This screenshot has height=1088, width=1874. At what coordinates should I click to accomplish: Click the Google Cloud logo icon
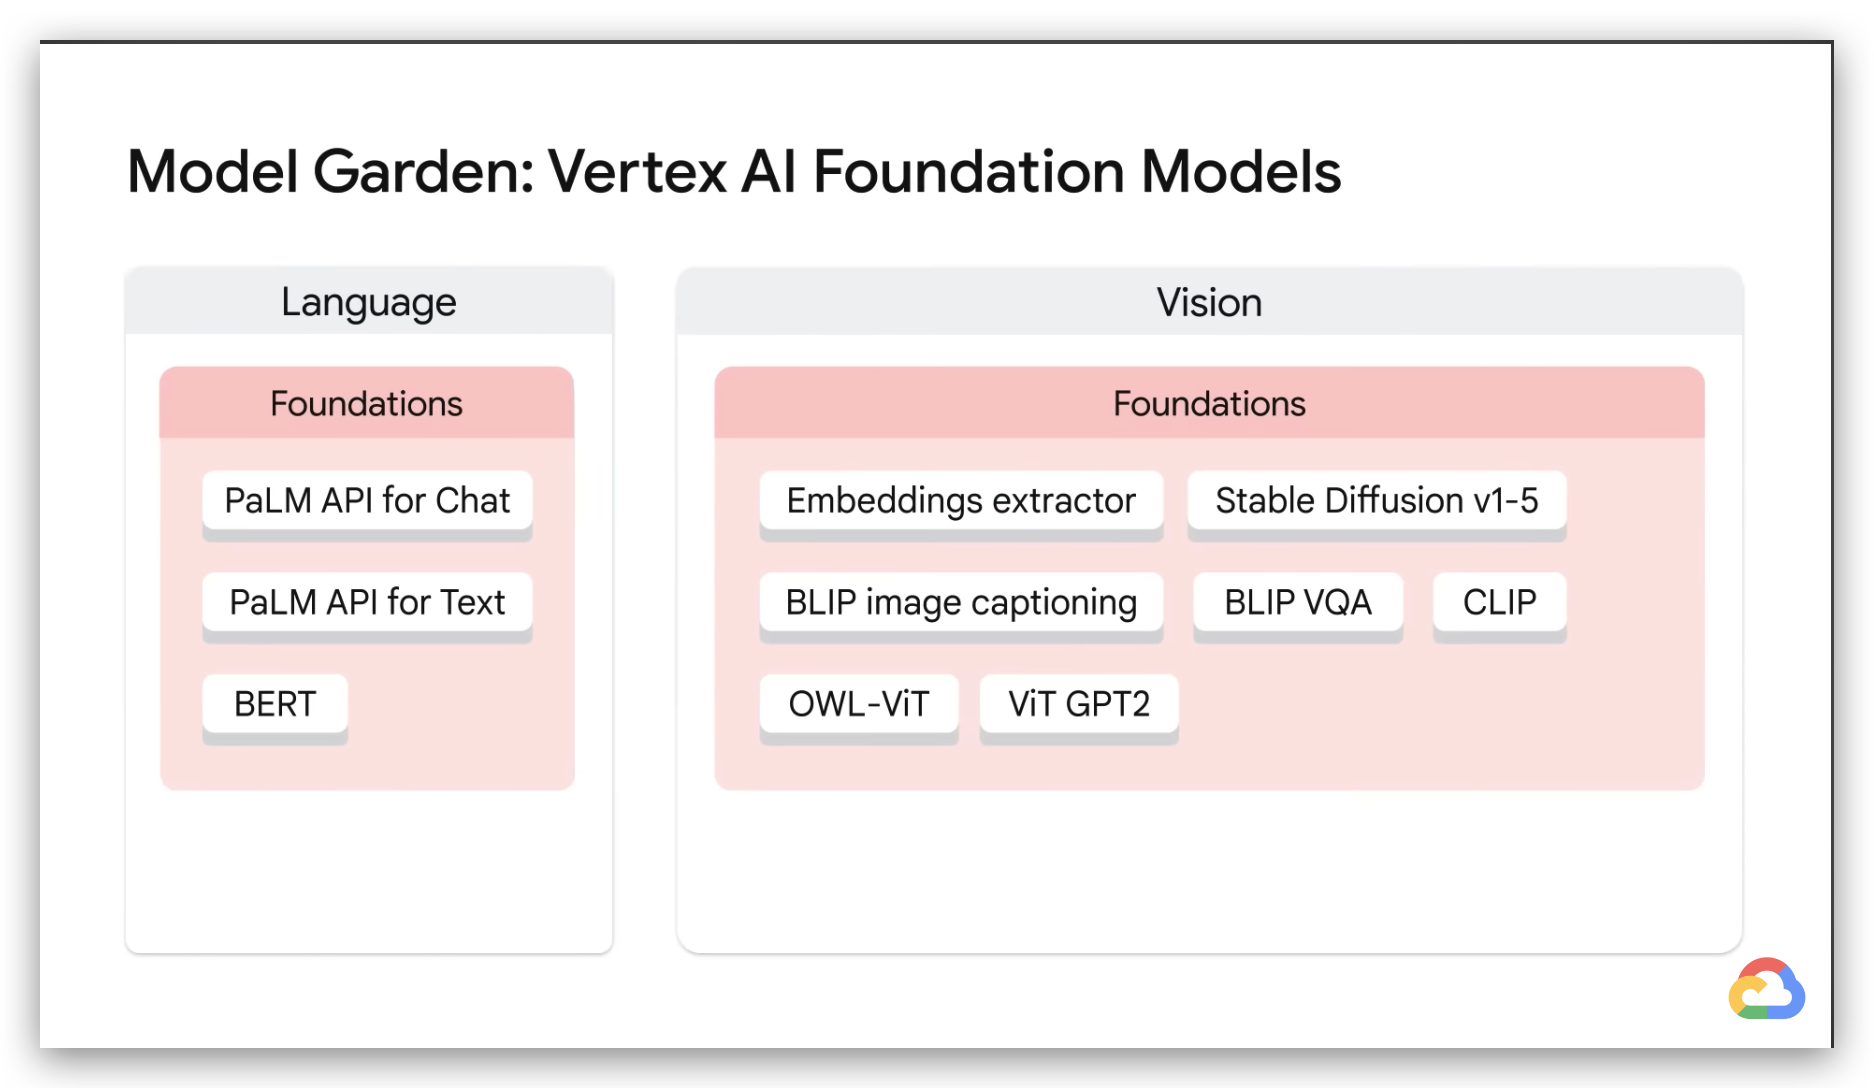pyautogui.click(x=1767, y=989)
